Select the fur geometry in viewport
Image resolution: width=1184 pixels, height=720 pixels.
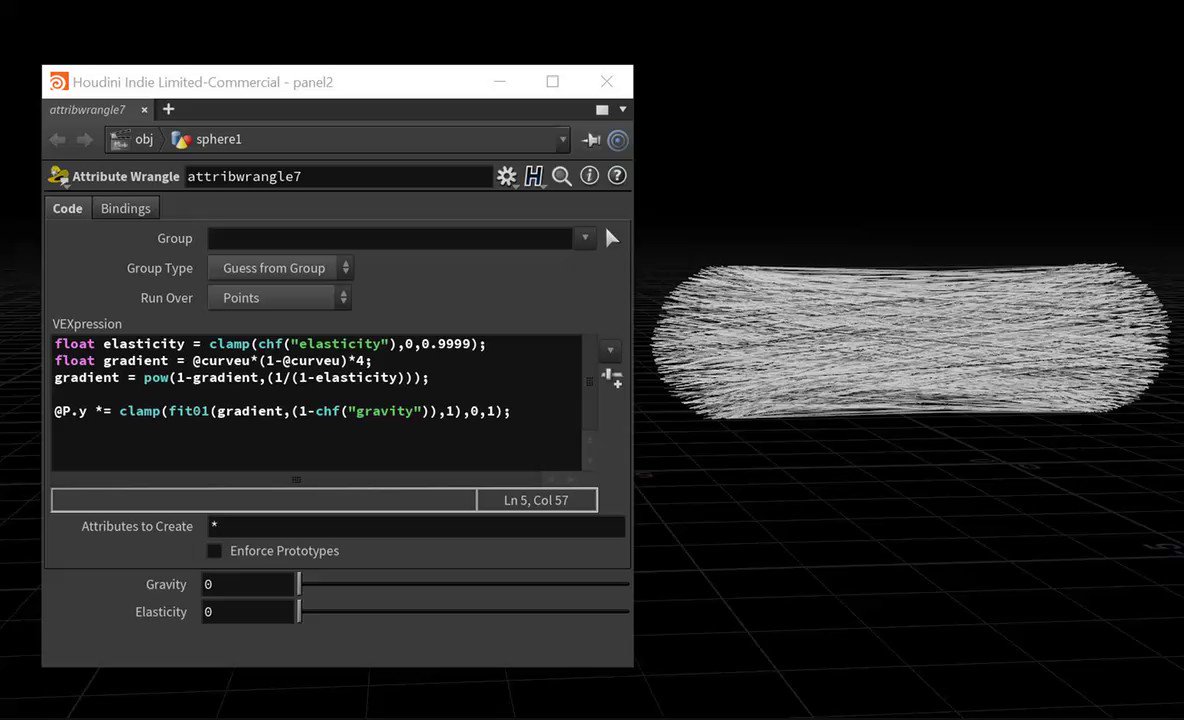(910, 340)
